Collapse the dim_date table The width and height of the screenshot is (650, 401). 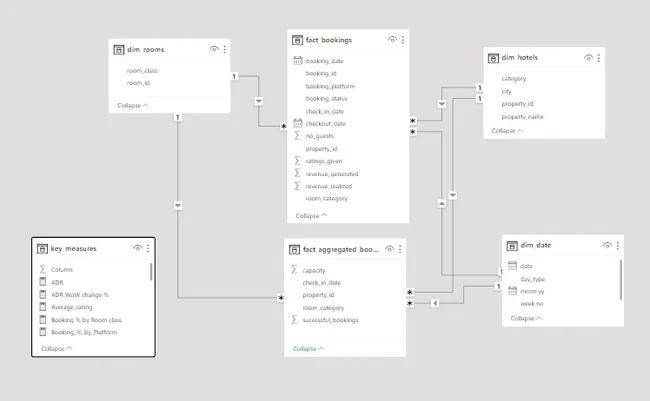526,318
